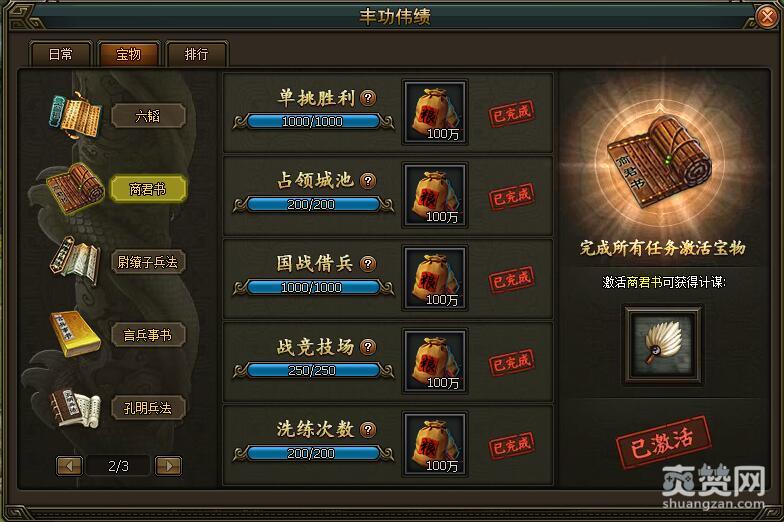Click the help icon next to 单挑胜利
784x522 pixels.
tap(368, 98)
